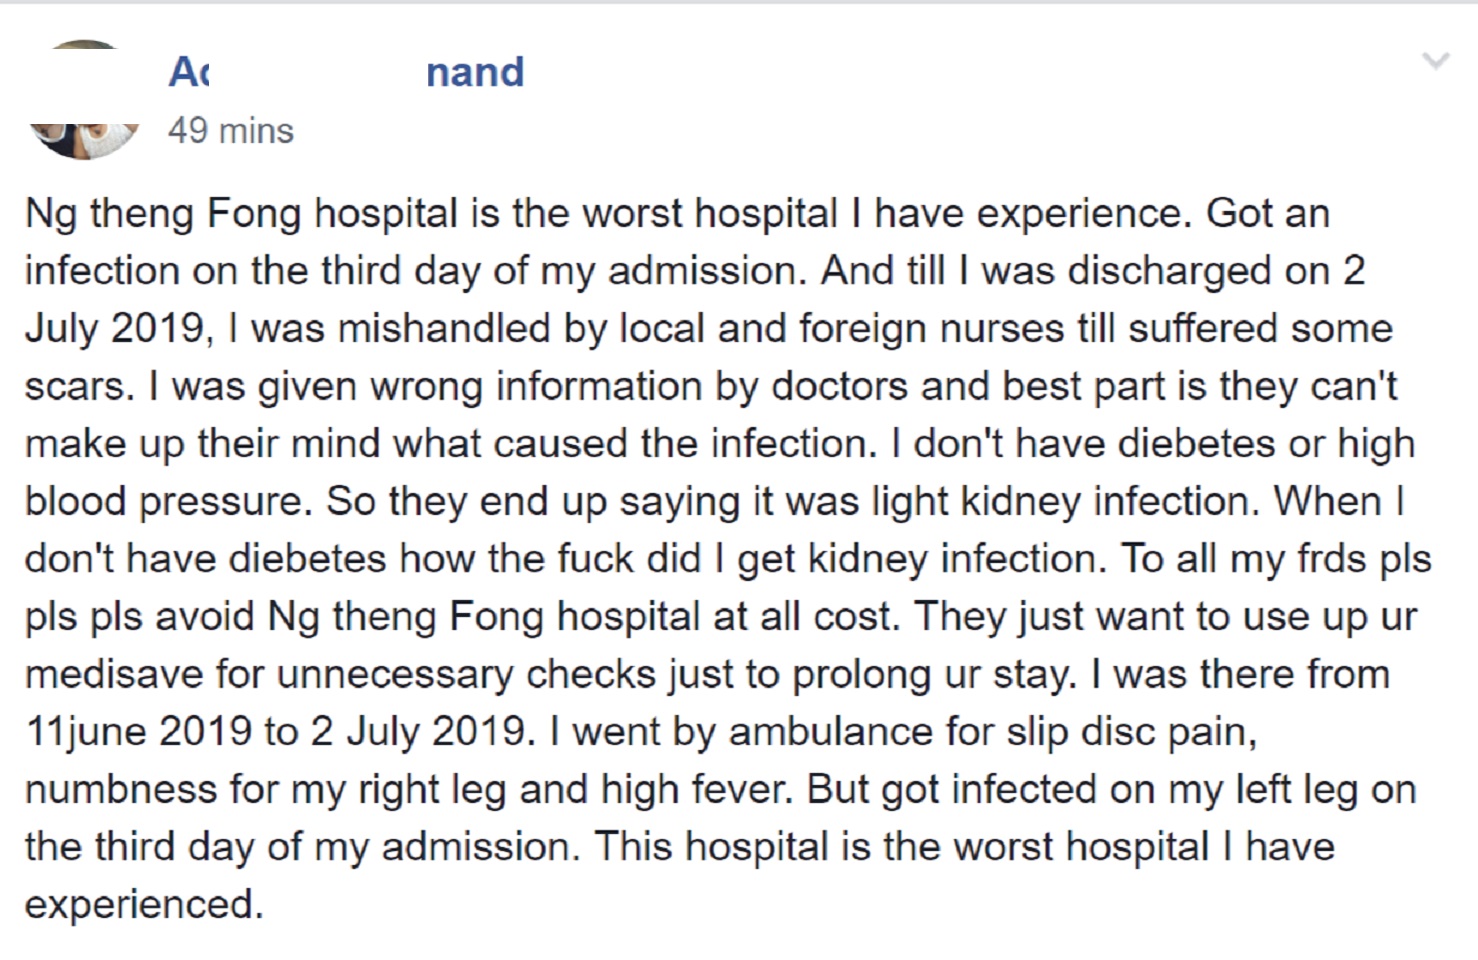The height and width of the screenshot is (960, 1478).
Task: Click the first 'Ng theng Fong hospital' text
Action: [243, 214]
